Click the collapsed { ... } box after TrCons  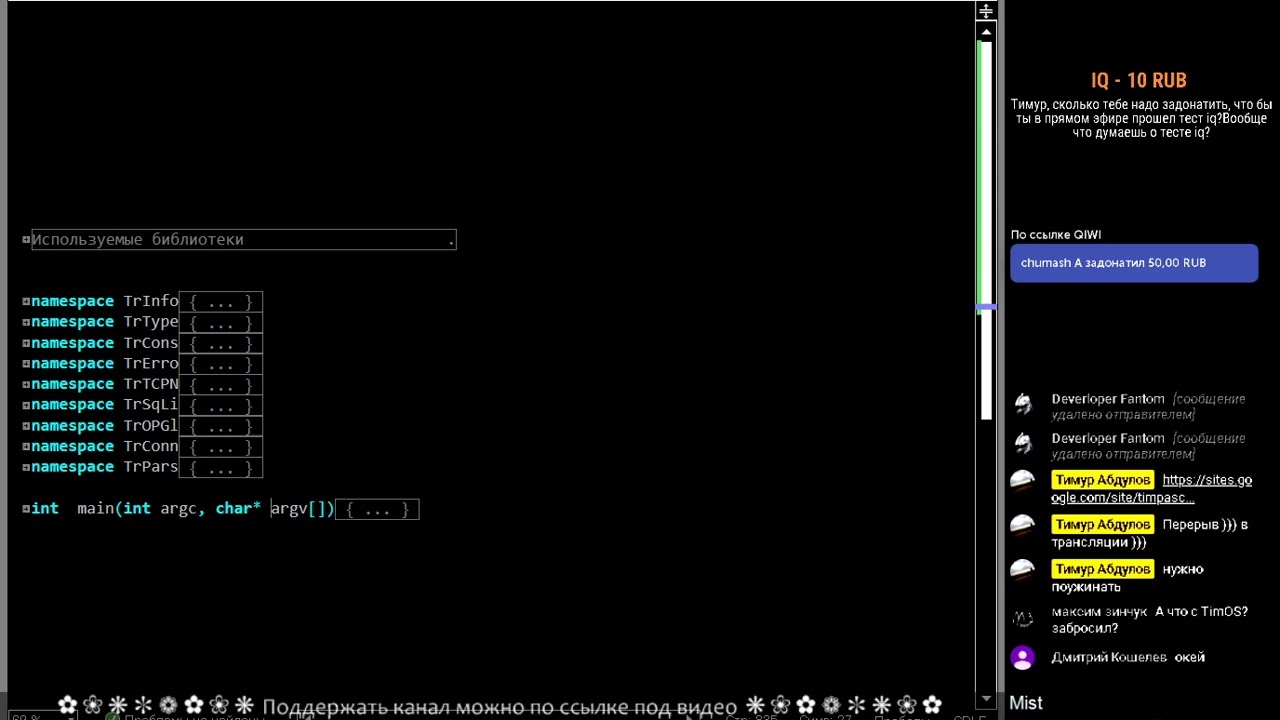(x=221, y=343)
